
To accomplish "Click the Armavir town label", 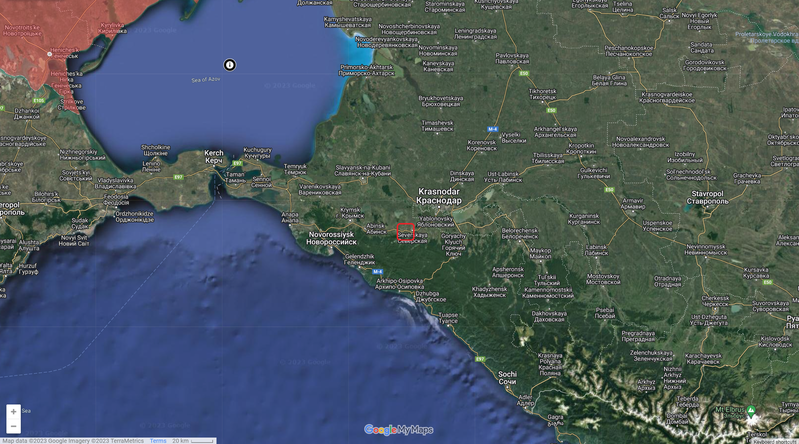I will point(632,203).
